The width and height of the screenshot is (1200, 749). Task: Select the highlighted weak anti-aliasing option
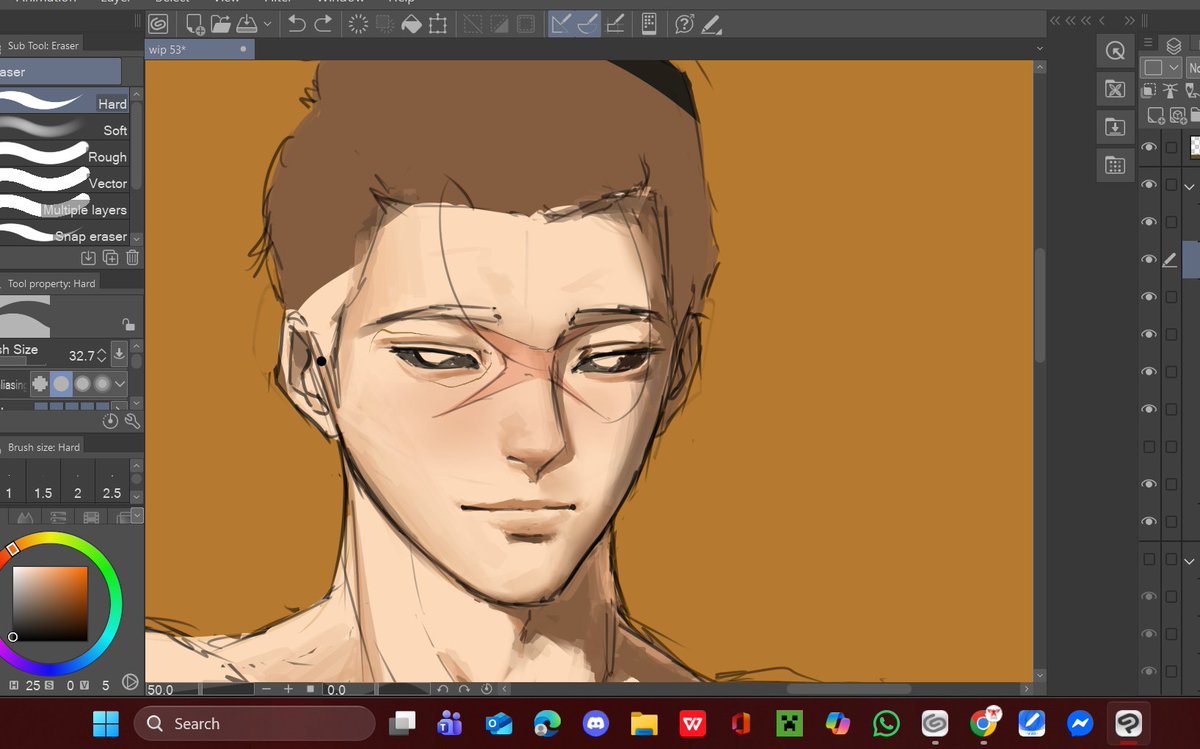point(61,384)
